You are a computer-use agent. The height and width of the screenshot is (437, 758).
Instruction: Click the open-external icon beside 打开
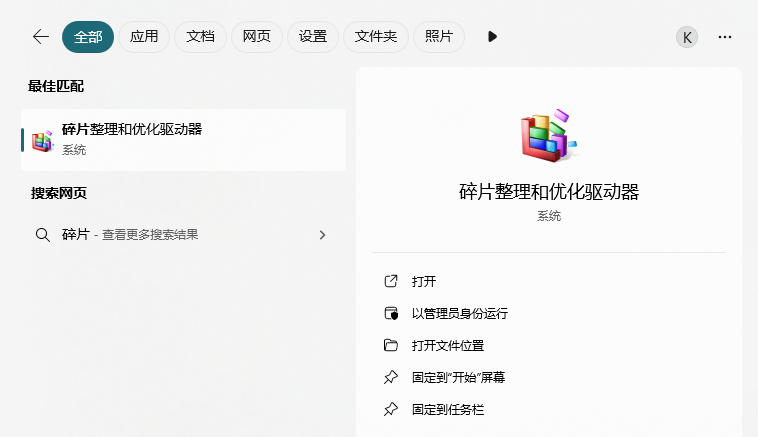click(391, 281)
